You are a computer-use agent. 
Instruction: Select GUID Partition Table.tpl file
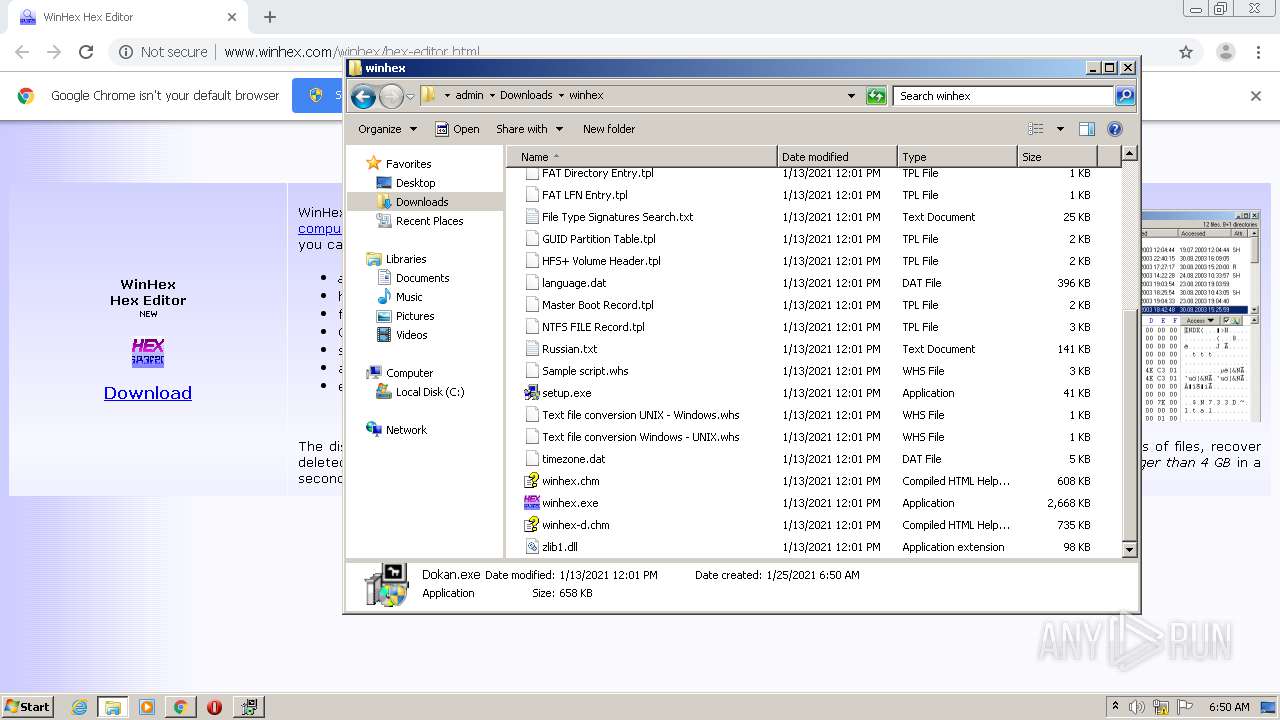(x=598, y=239)
